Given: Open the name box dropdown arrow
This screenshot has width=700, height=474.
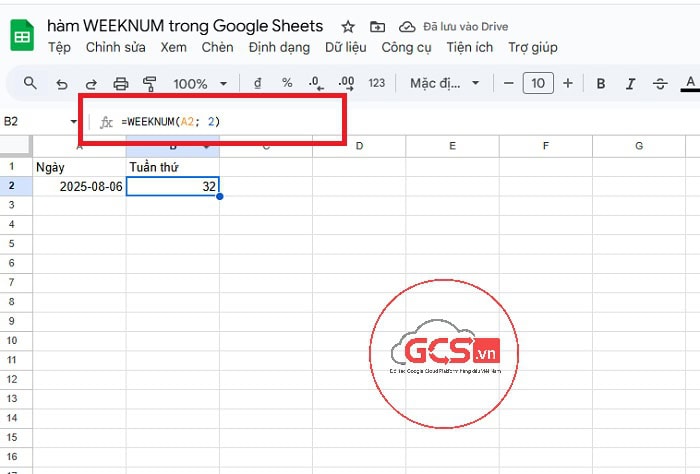Looking at the screenshot, I should 74,122.
